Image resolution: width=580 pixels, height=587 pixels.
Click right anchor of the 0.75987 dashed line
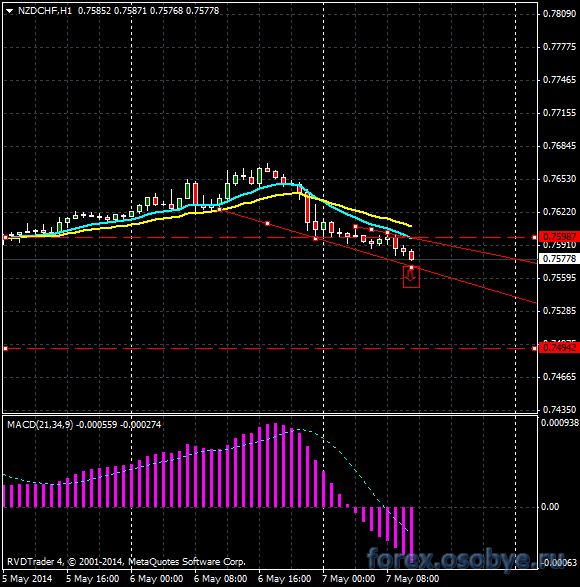pos(534,237)
